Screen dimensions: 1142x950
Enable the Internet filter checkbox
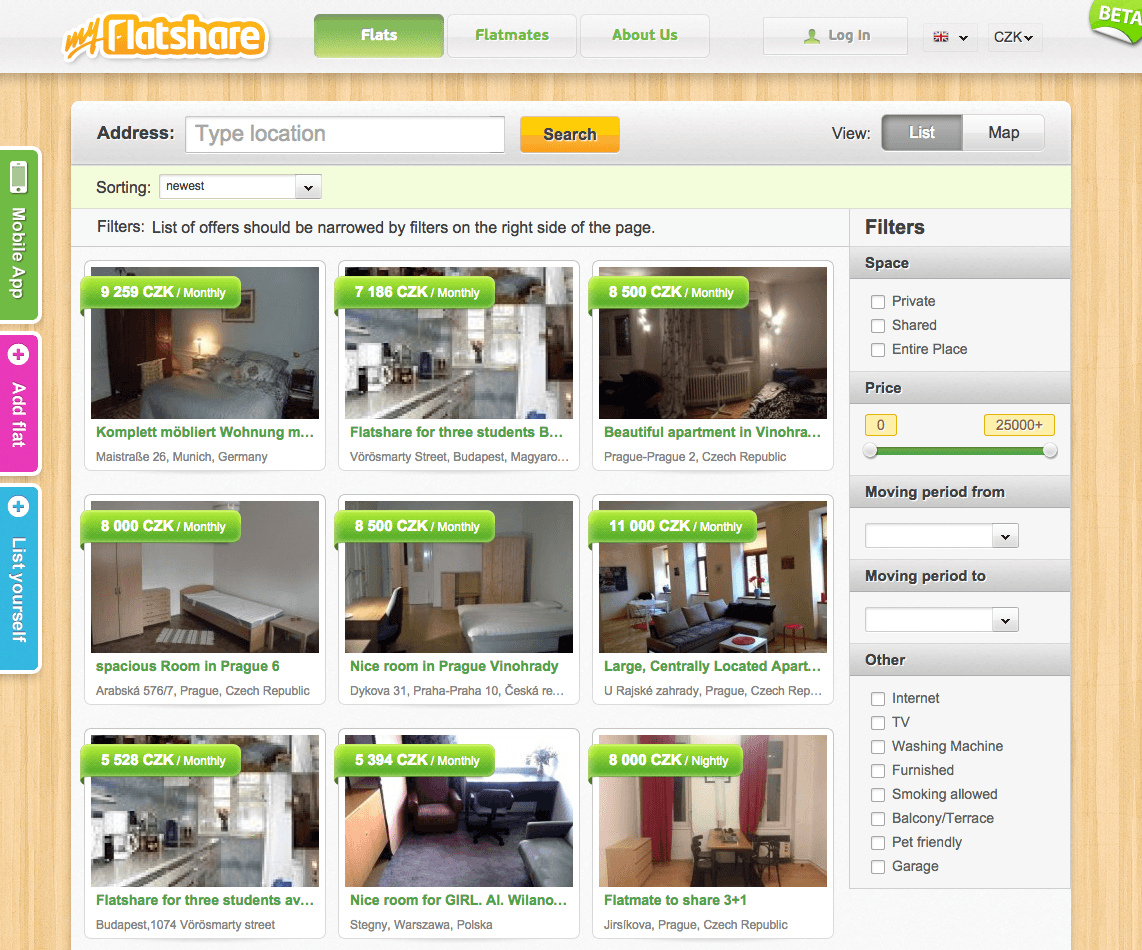878,699
